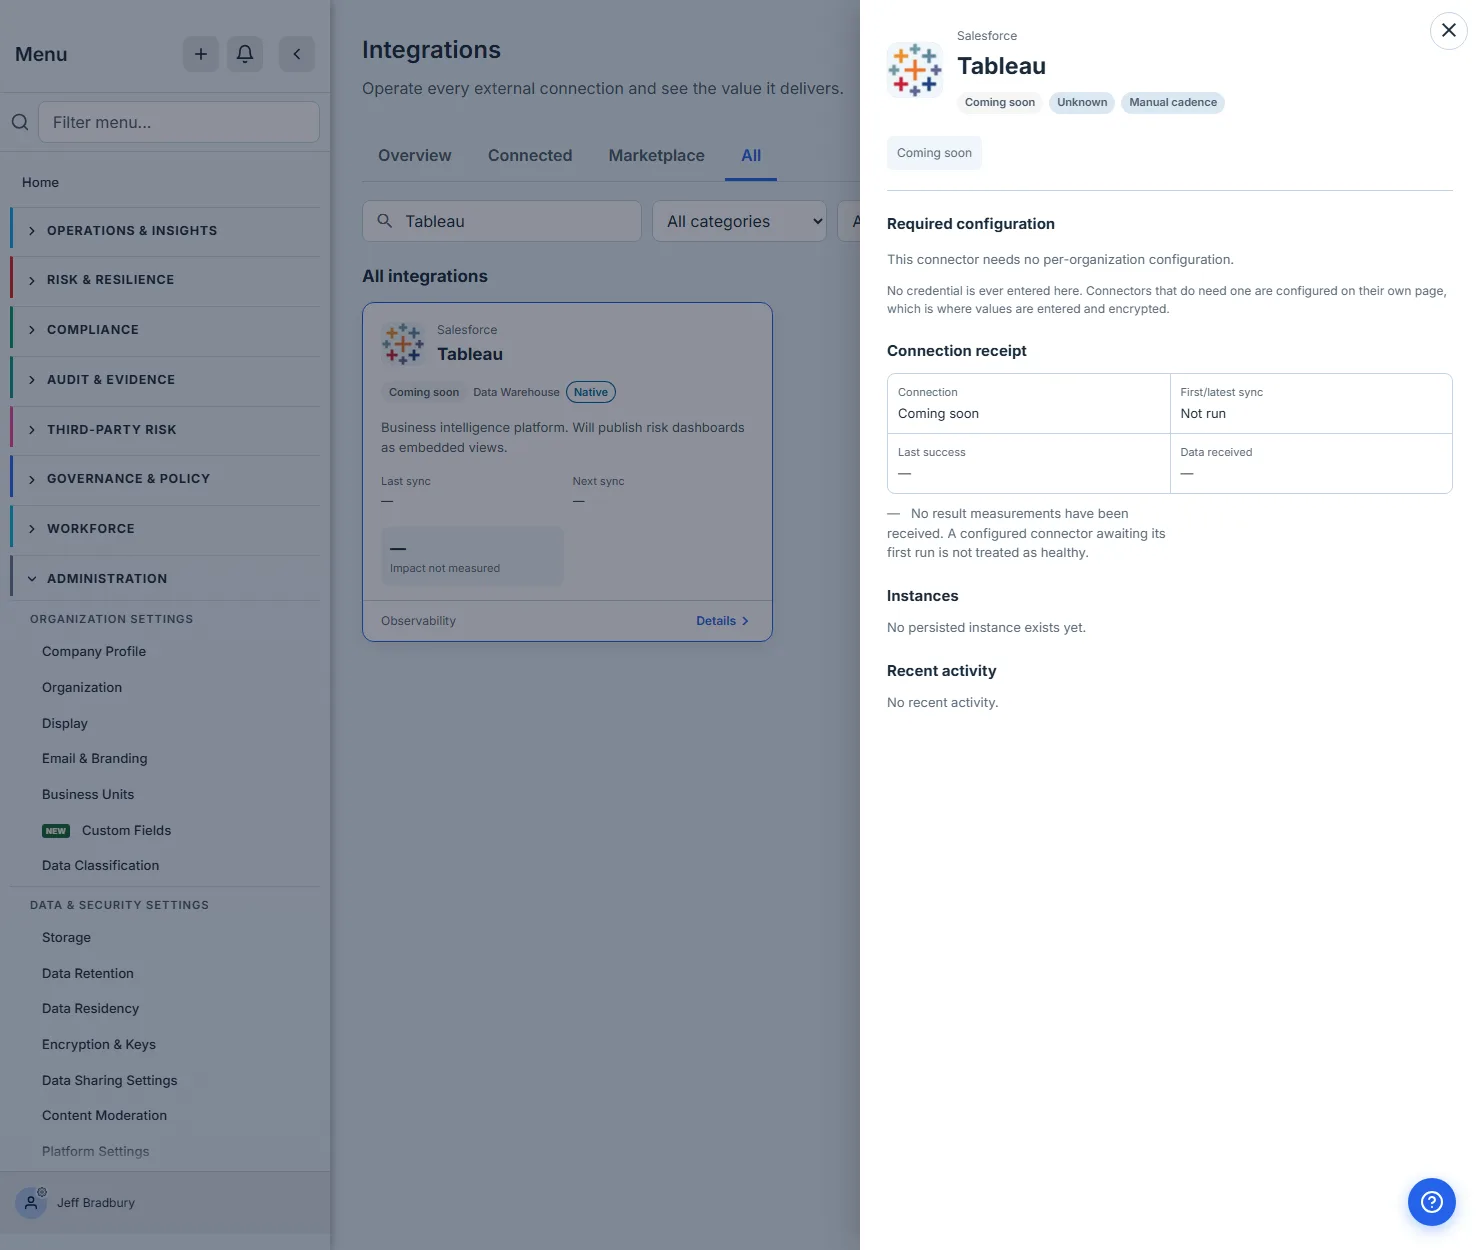This screenshot has height=1250, width=1480.
Task: Open Data Classification
Action: pyautogui.click(x=100, y=865)
